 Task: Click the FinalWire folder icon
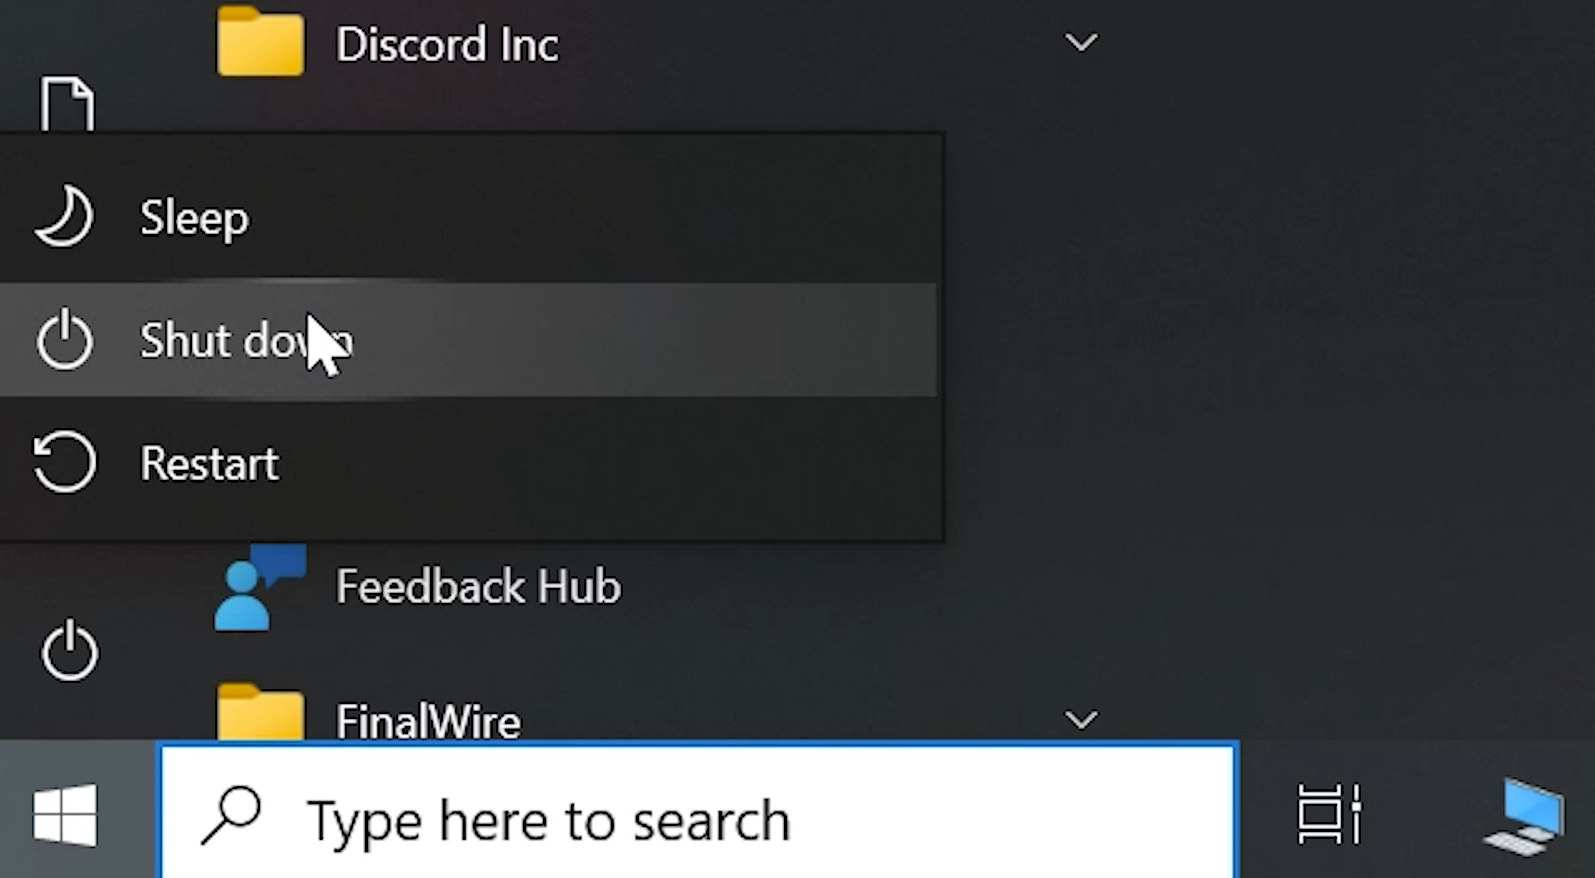(260, 712)
